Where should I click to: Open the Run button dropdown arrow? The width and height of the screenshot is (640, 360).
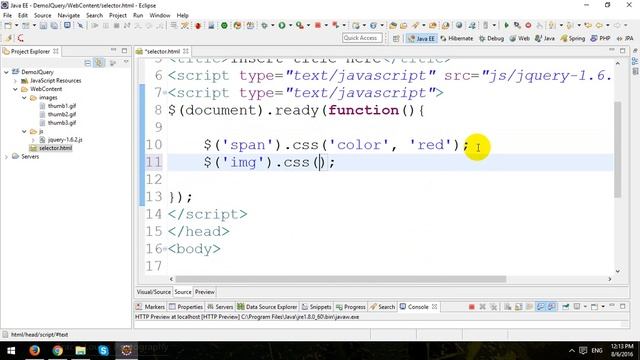pos(290,25)
